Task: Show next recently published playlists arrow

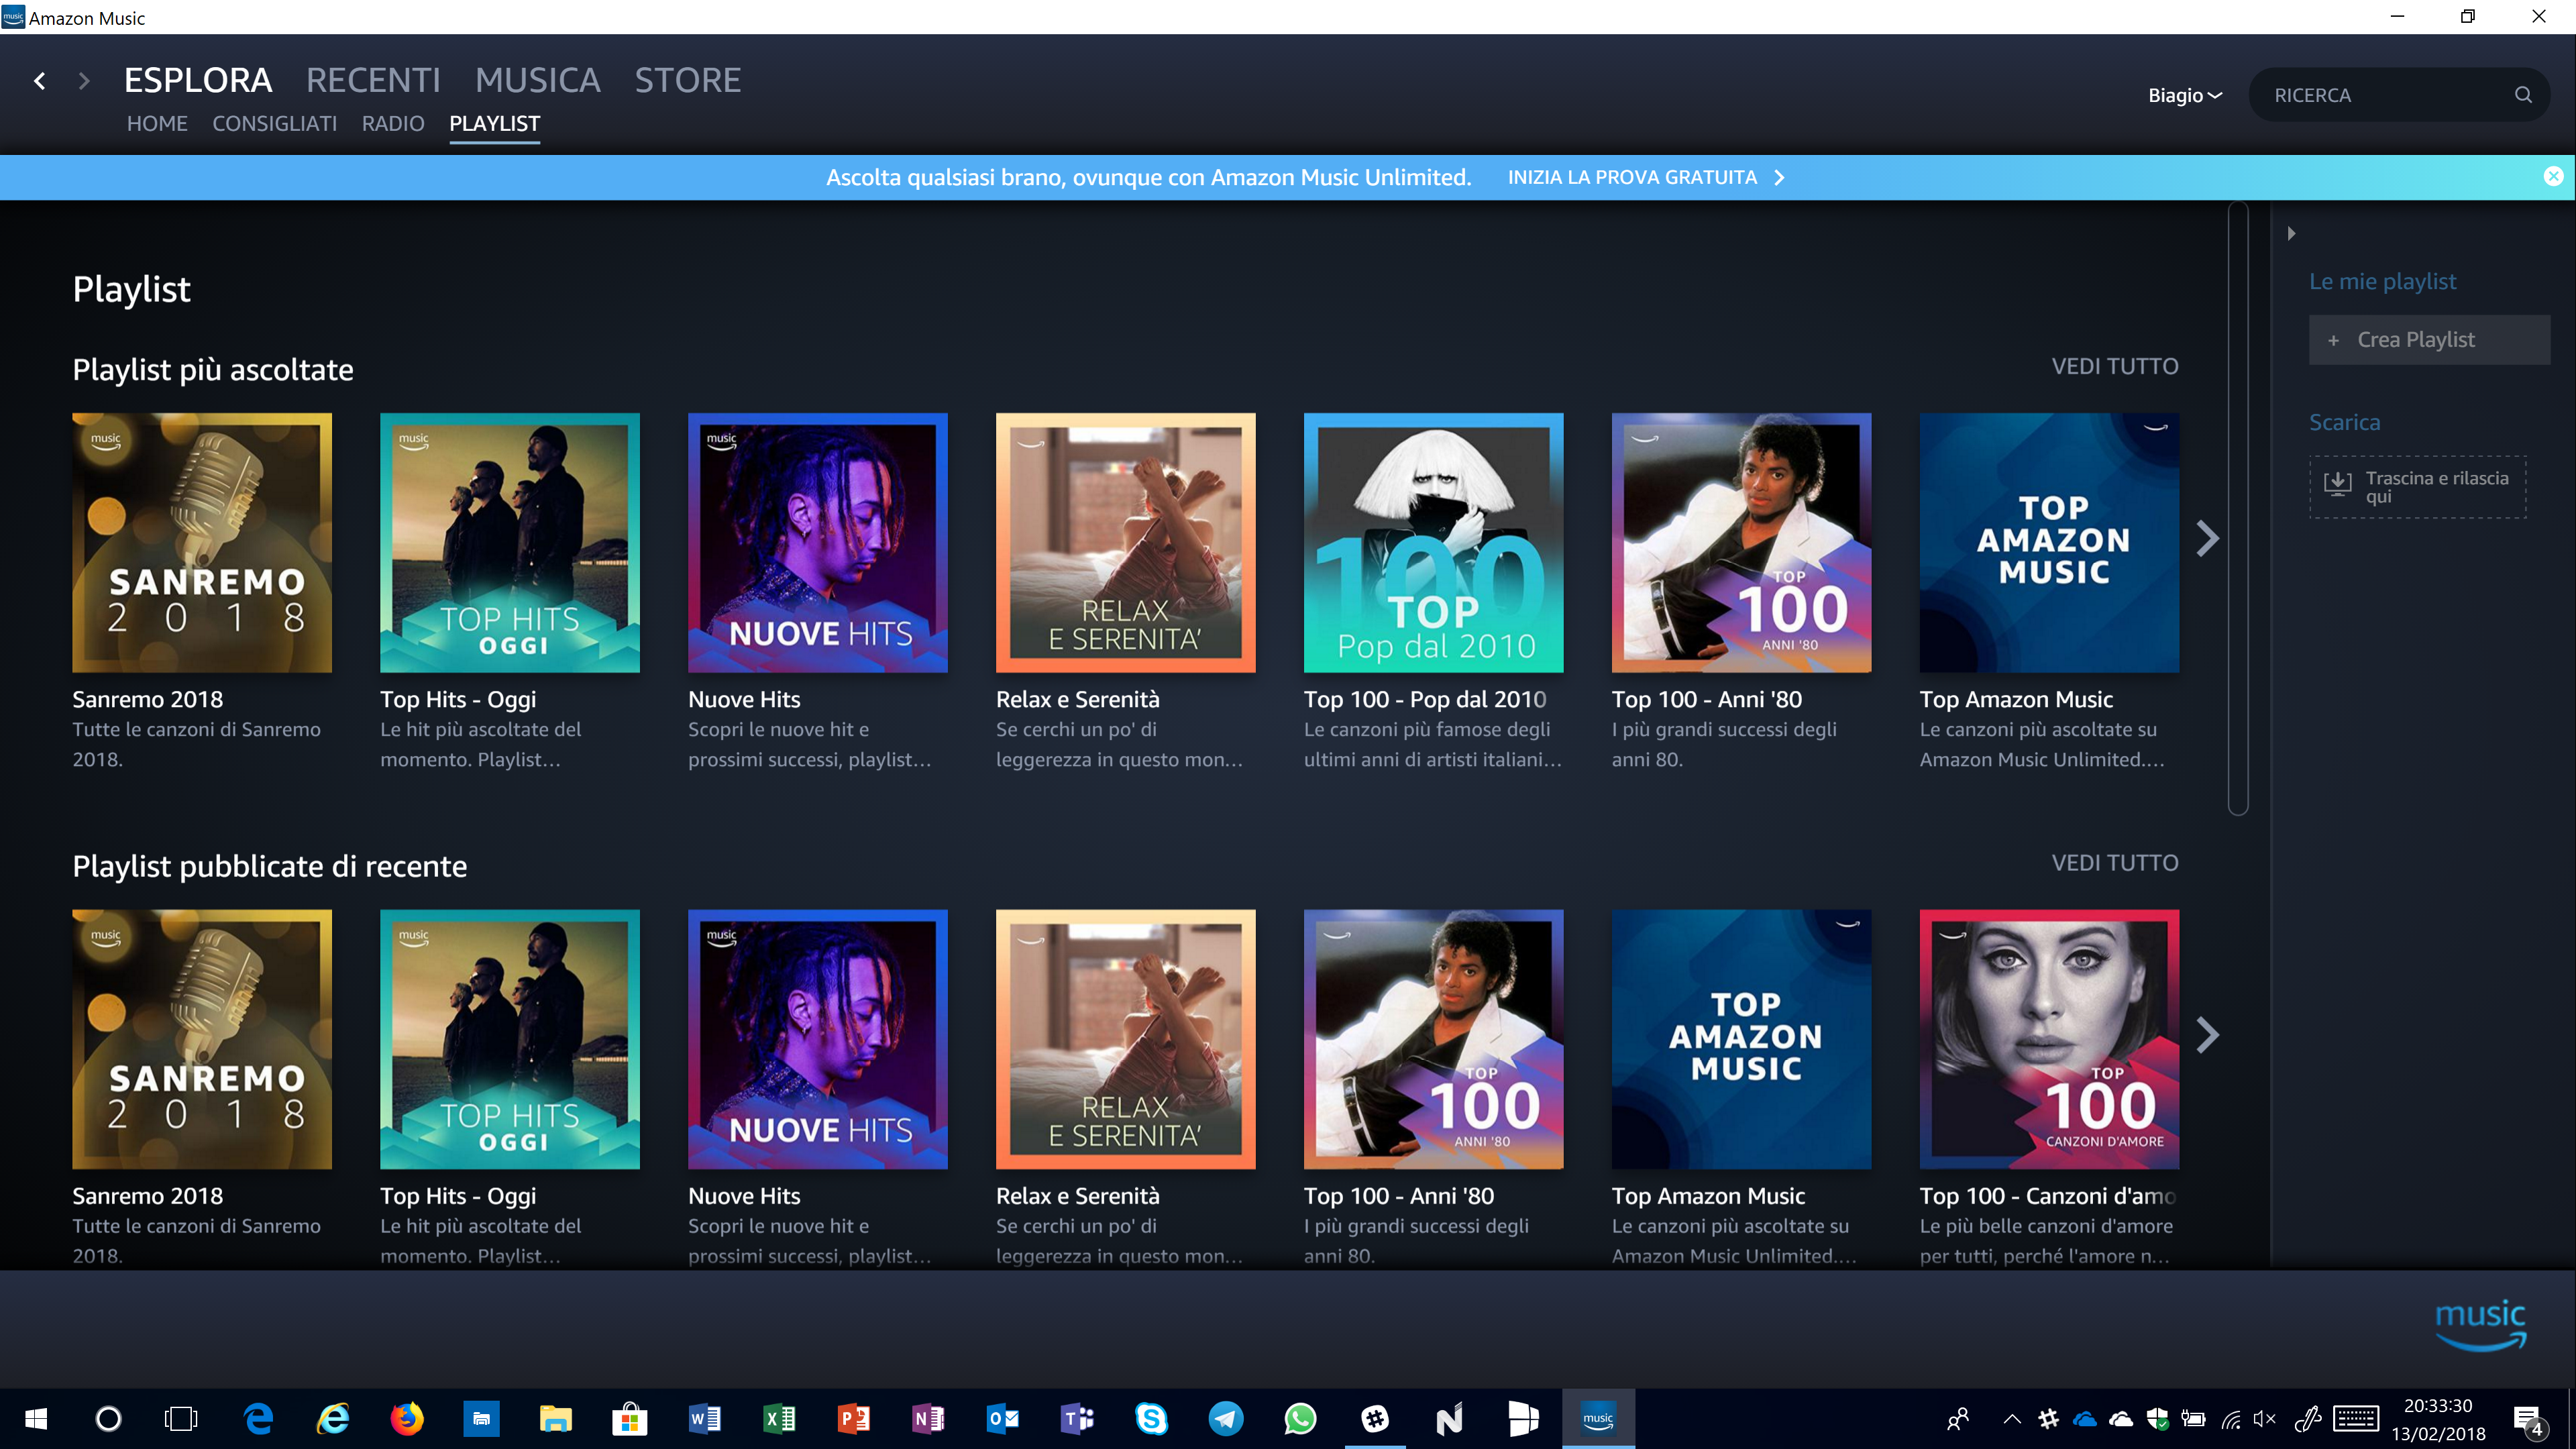Action: click(2207, 1035)
